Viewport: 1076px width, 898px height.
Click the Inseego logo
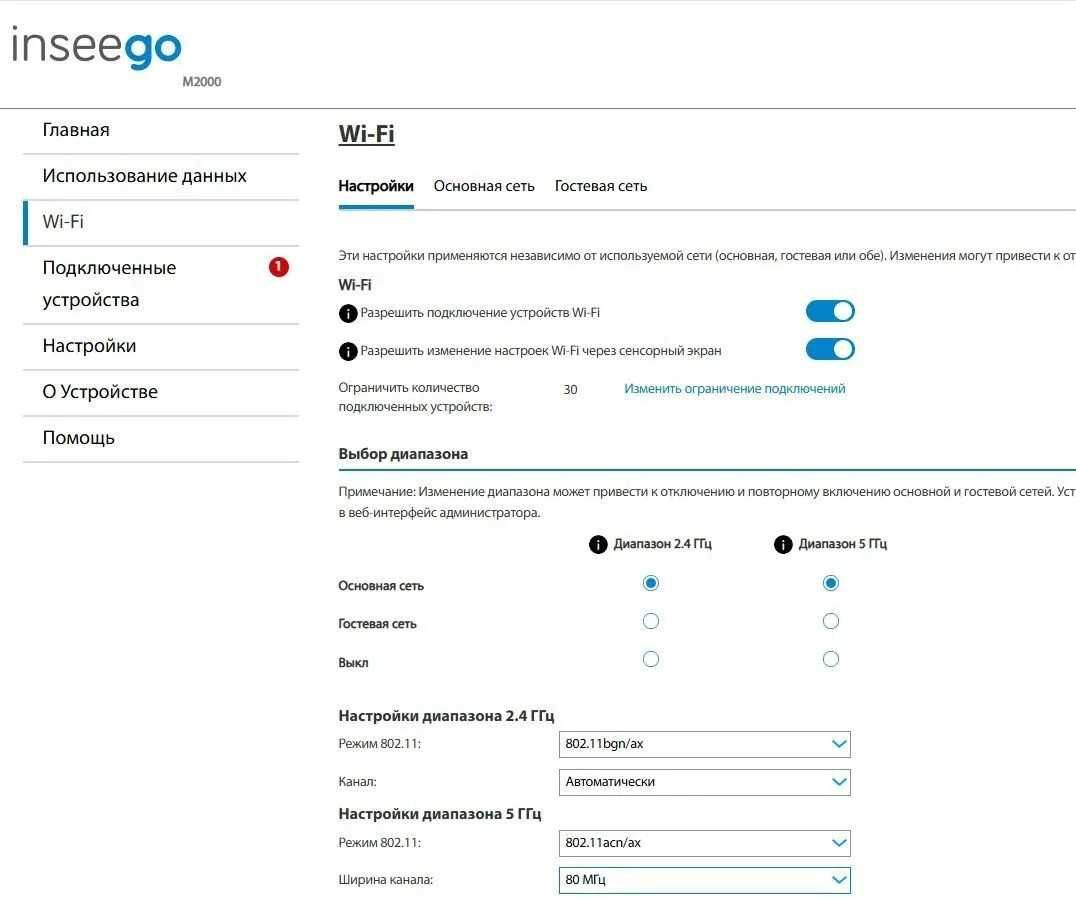(x=97, y=50)
